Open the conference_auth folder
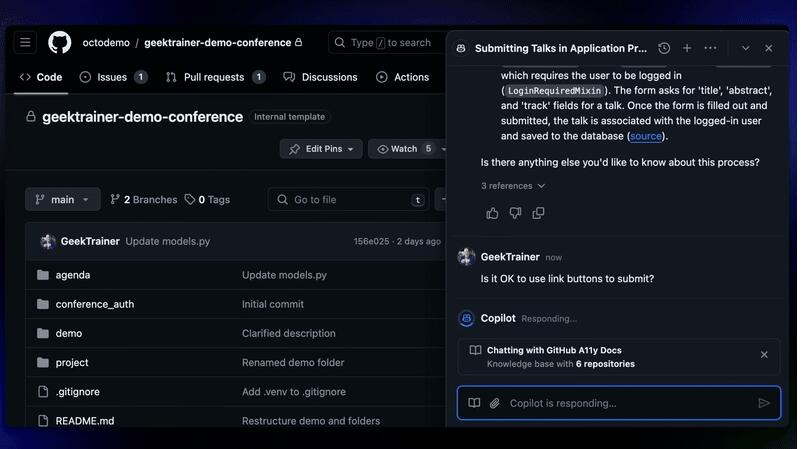 click(x=95, y=304)
